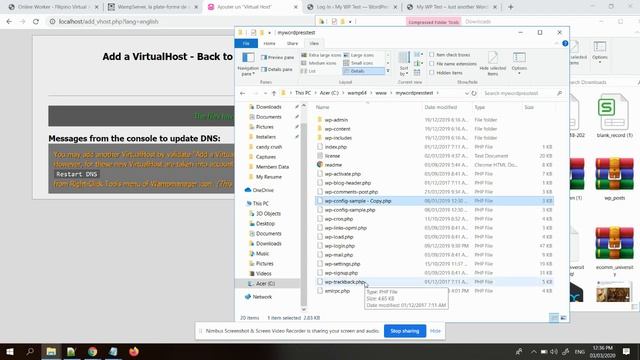Open Windows Start menu
This screenshot has width=640, height=360.
tap(10, 351)
